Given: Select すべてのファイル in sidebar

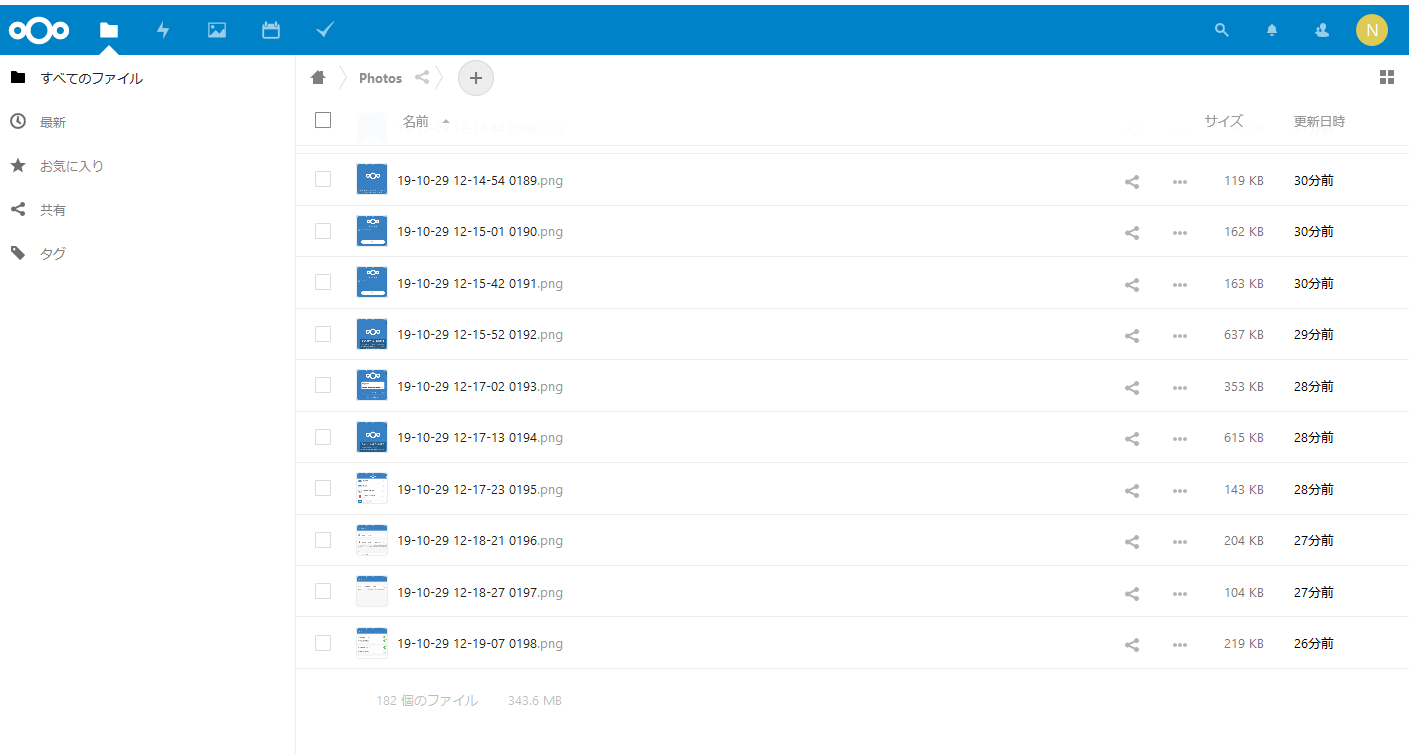Looking at the screenshot, I should click(x=91, y=78).
